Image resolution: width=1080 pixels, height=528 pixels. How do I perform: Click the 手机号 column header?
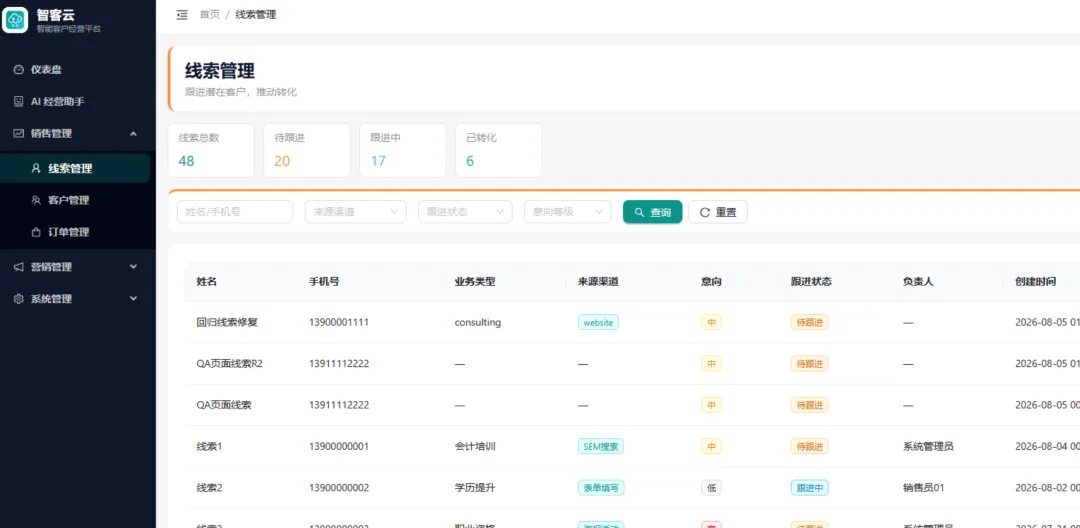click(324, 282)
